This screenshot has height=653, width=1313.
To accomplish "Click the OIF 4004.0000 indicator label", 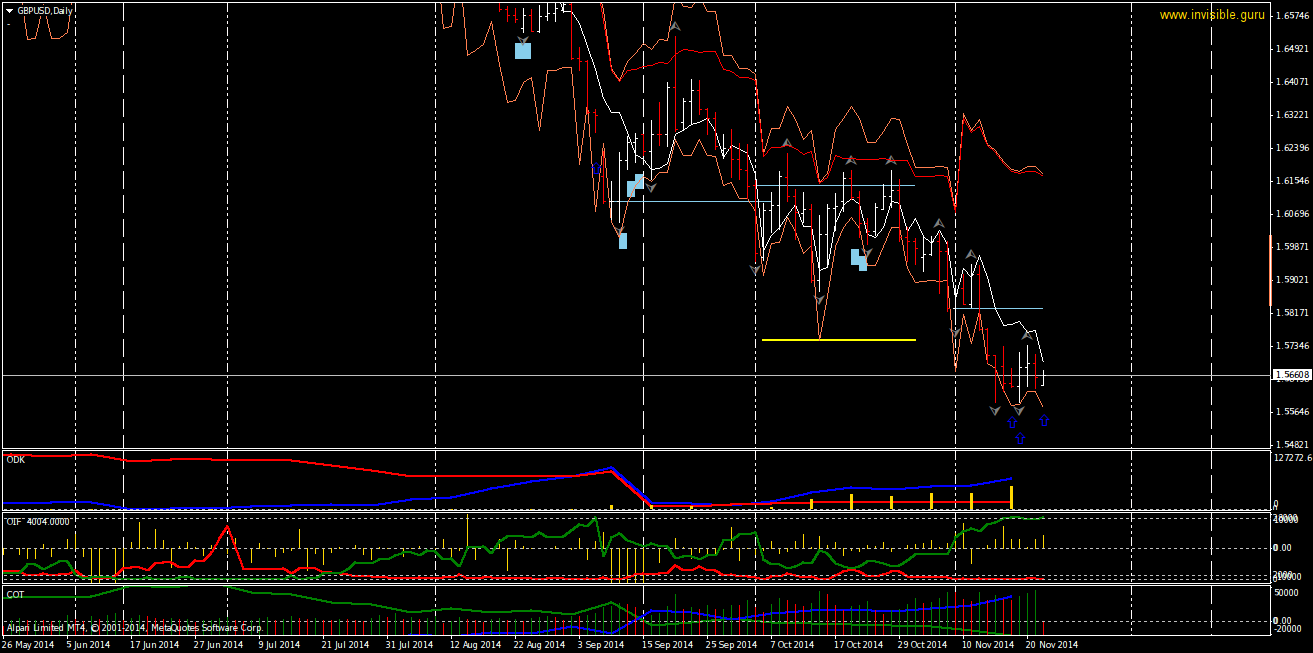I will click(38, 521).
